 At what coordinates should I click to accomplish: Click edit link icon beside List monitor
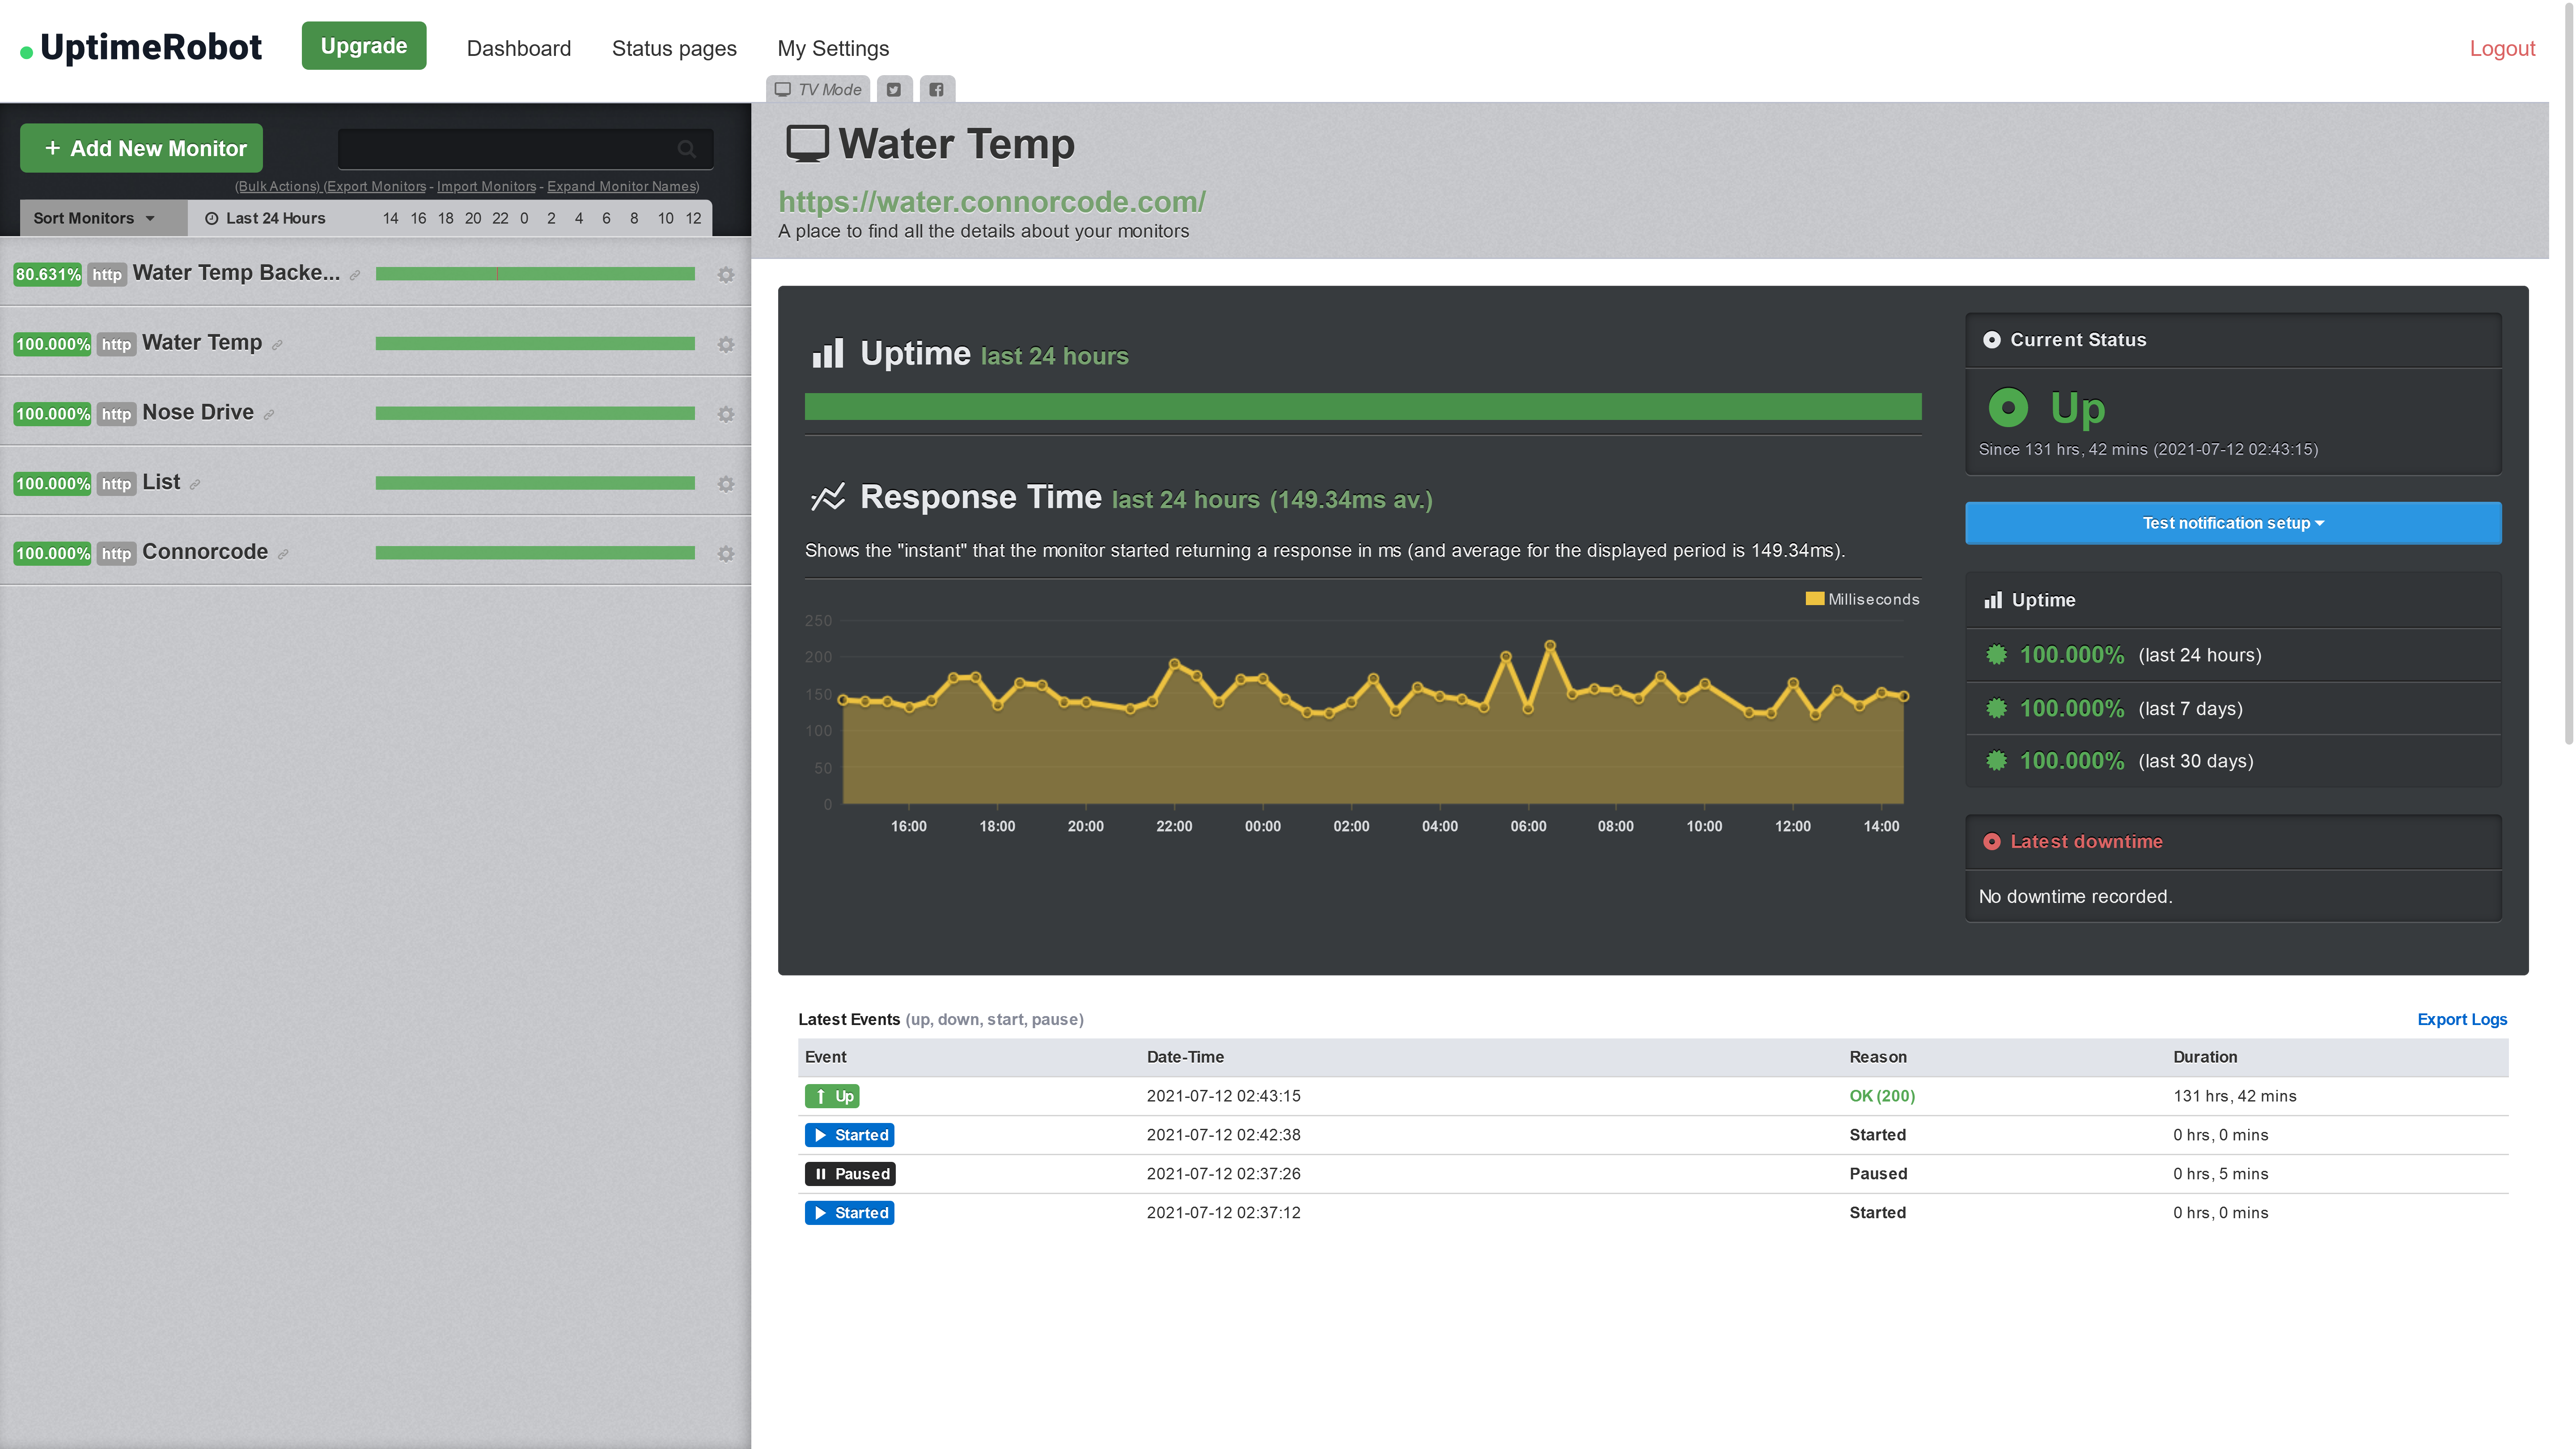pyautogui.click(x=195, y=485)
